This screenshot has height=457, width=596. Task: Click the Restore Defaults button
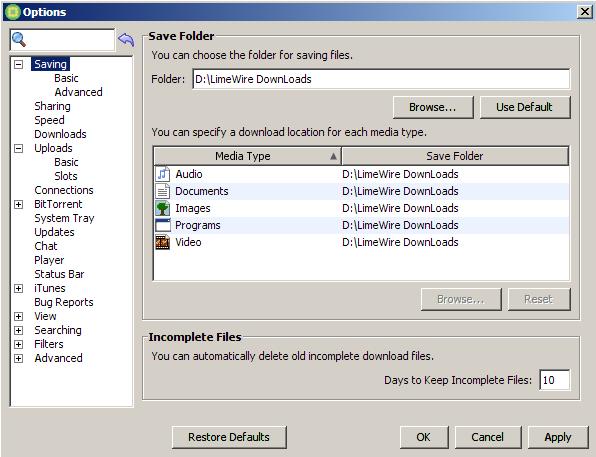[229, 437]
